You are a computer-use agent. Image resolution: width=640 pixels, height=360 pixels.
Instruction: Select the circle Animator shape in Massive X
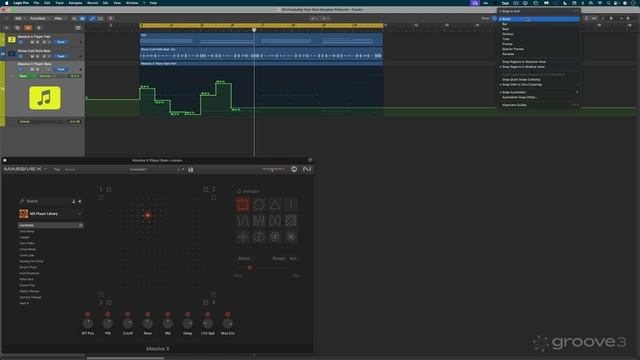coord(259,204)
